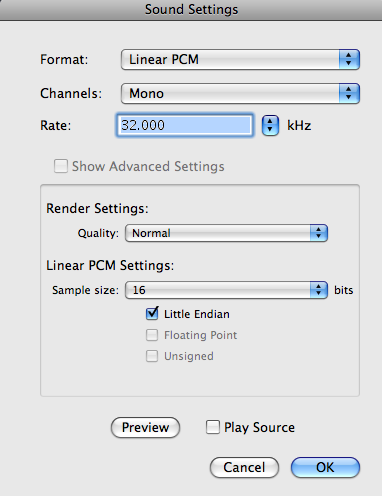This screenshot has height=496, width=382.
Task: Click the Little Endian label text
Action: (197, 314)
